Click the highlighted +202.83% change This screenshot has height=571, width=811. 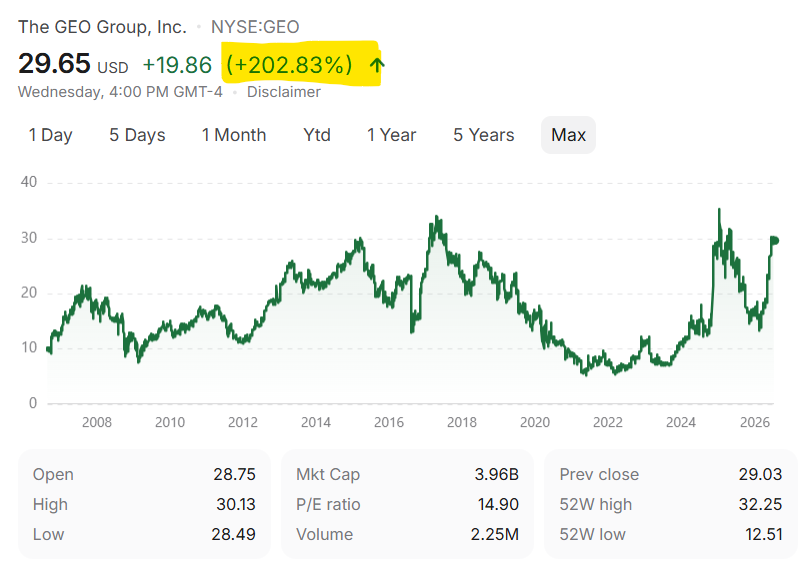(x=289, y=65)
